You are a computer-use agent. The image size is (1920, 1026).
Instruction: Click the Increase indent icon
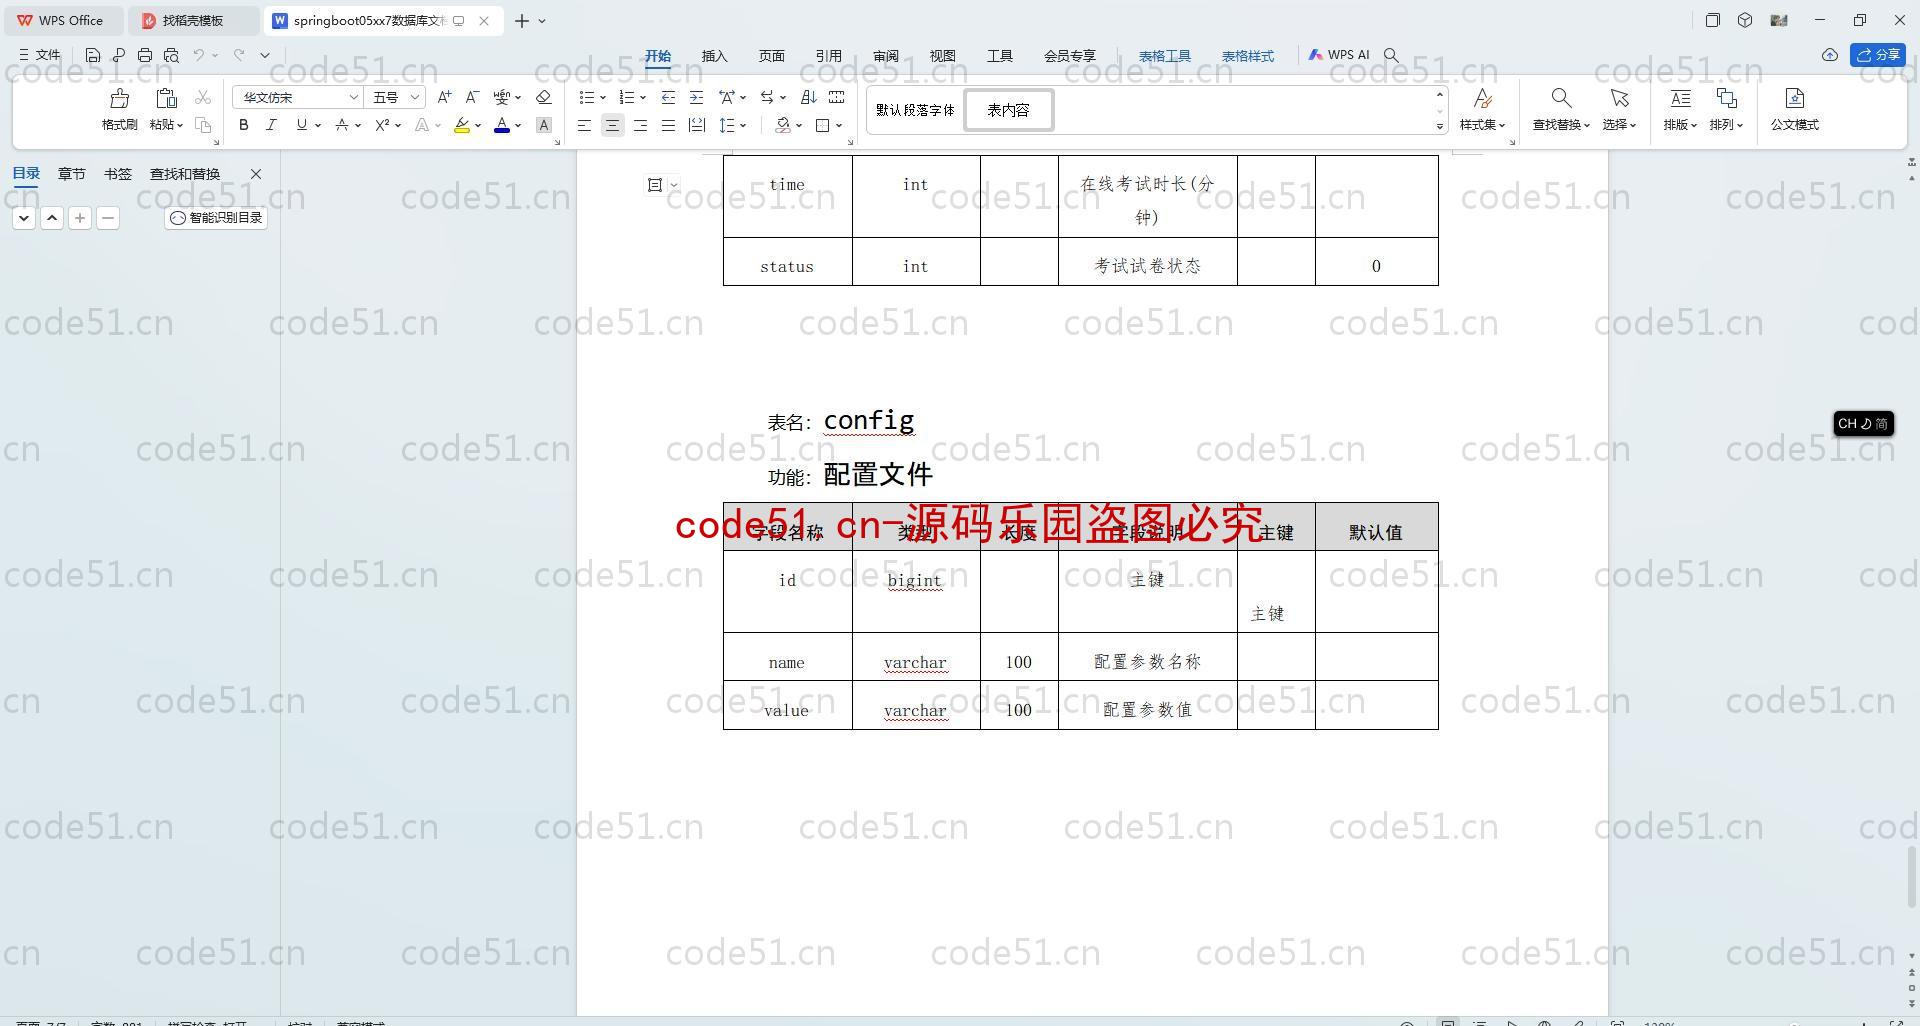[696, 97]
